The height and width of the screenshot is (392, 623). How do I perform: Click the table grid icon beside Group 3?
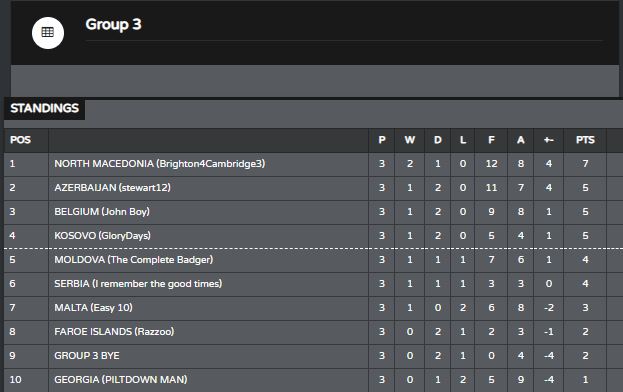[48, 33]
